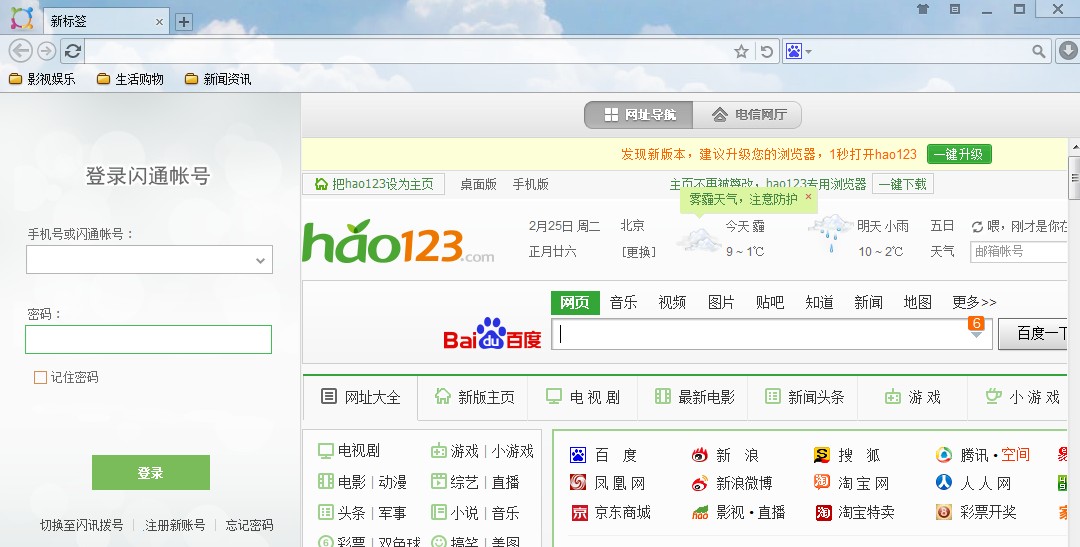Go back with the back arrow
Screen dimensions: 1080x547
click(21, 51)
